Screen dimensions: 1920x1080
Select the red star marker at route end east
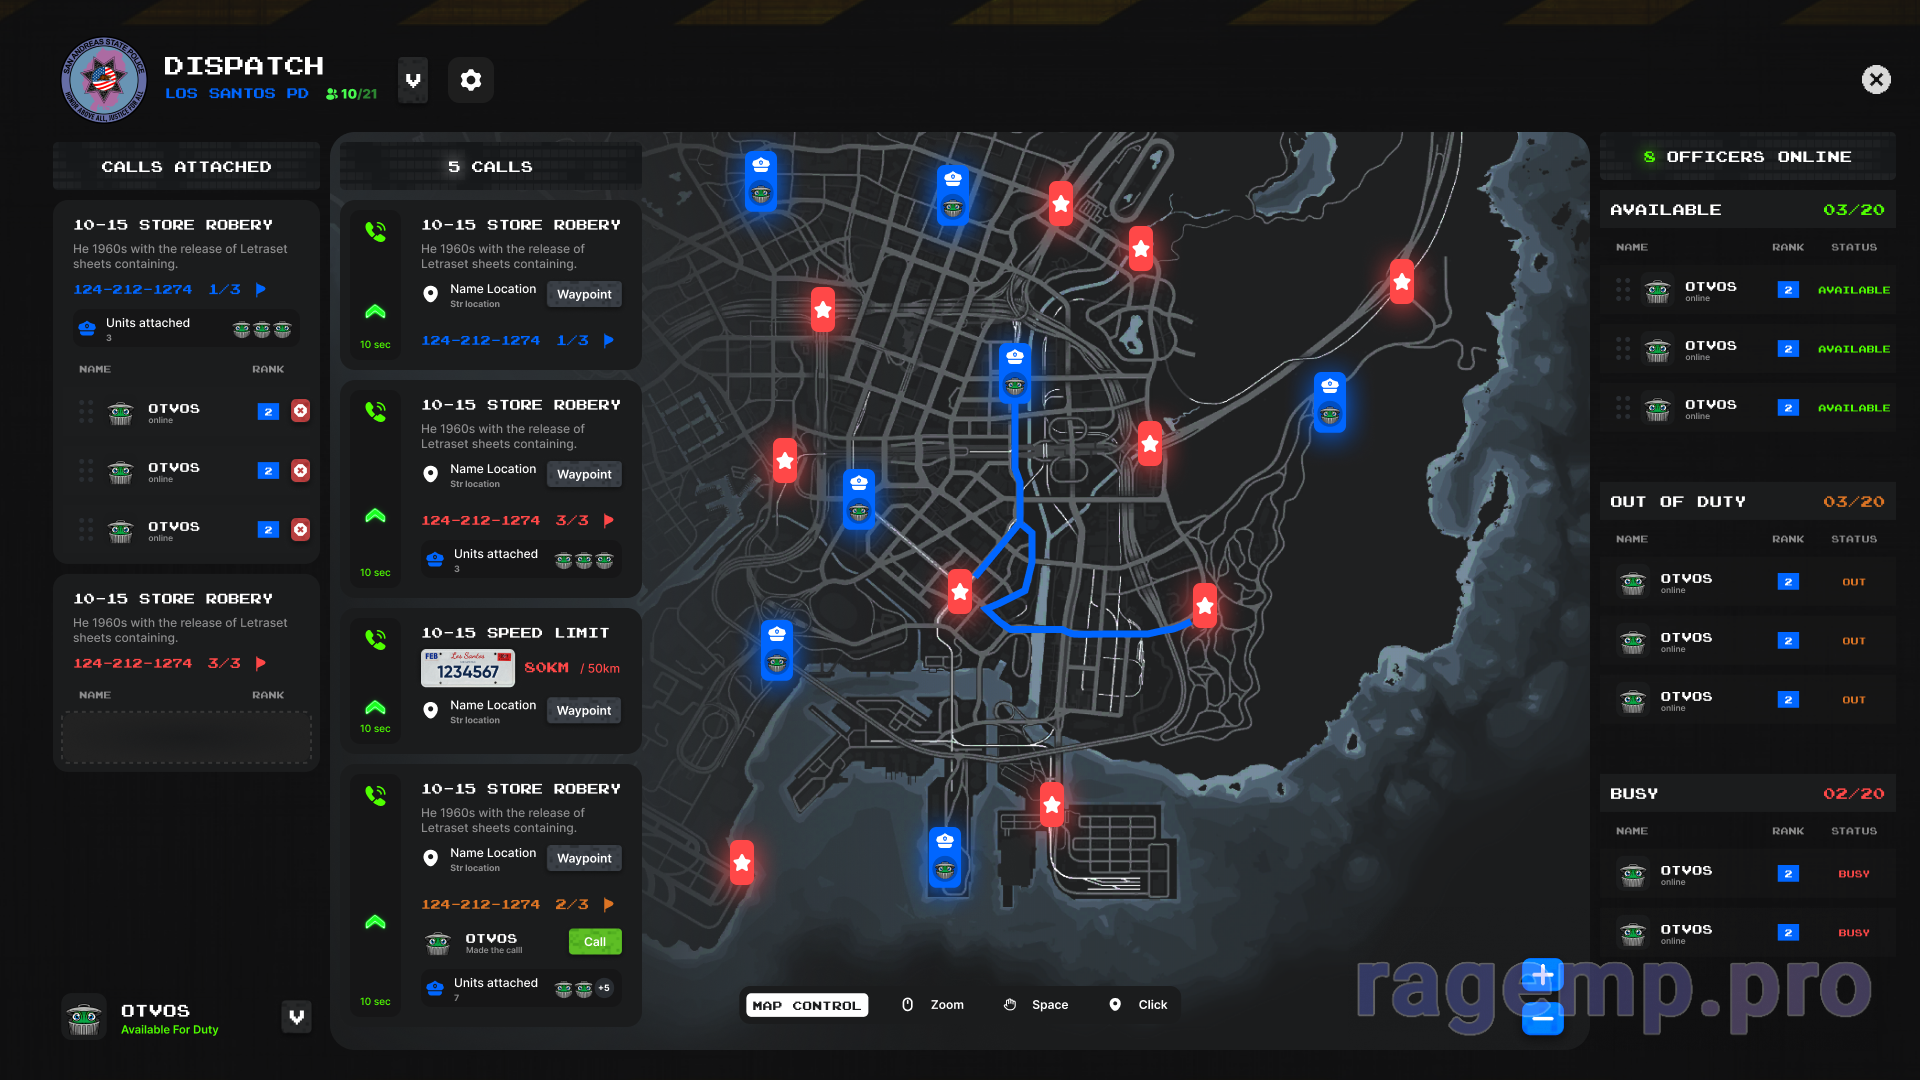click(x=1205, y=606)
